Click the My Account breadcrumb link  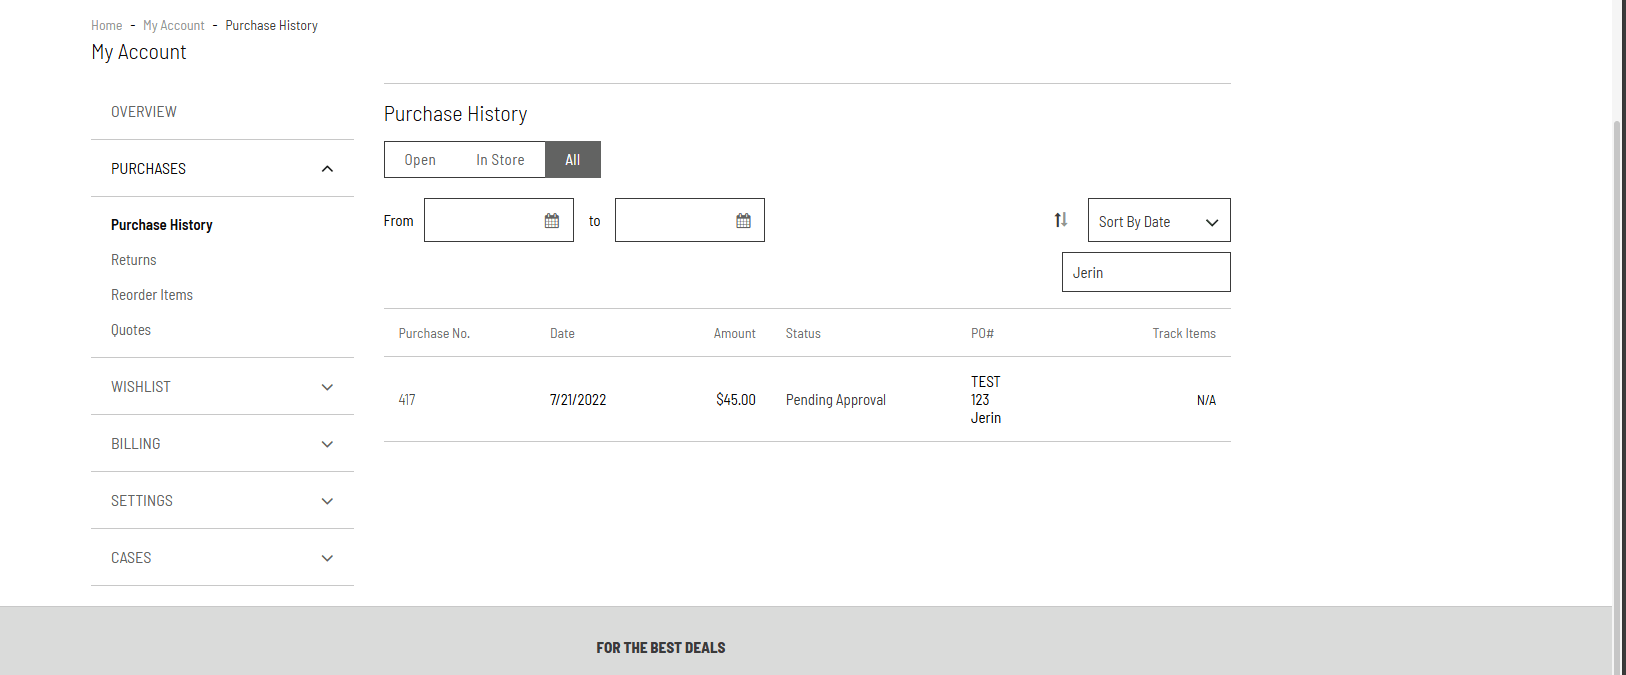pyautogui.click(x=173, y=26)
